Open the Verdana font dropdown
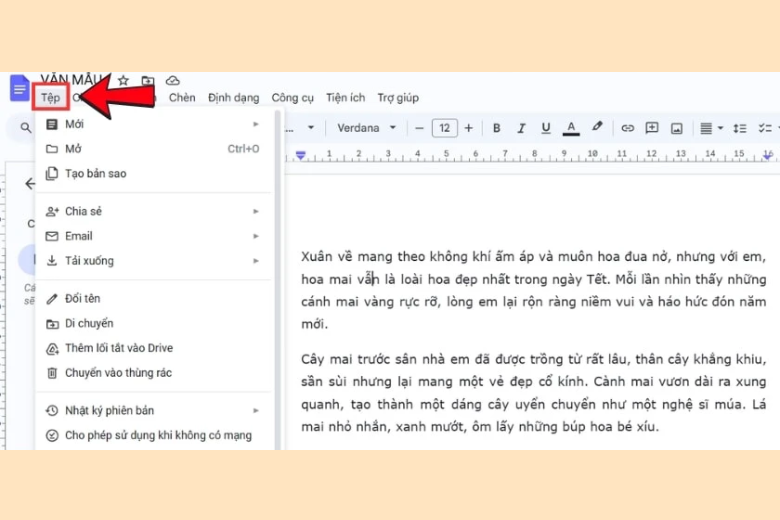The height and width of the screenshot is (520, 780). click(367, 128)
